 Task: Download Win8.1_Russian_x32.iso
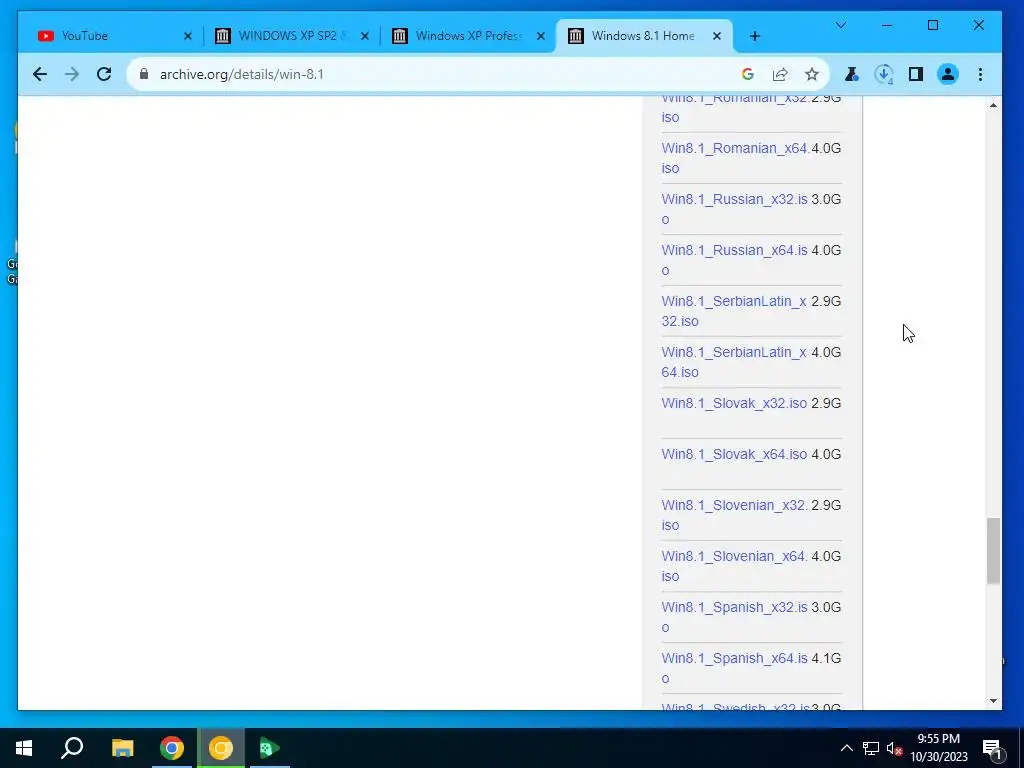click(x=735, y=209)
